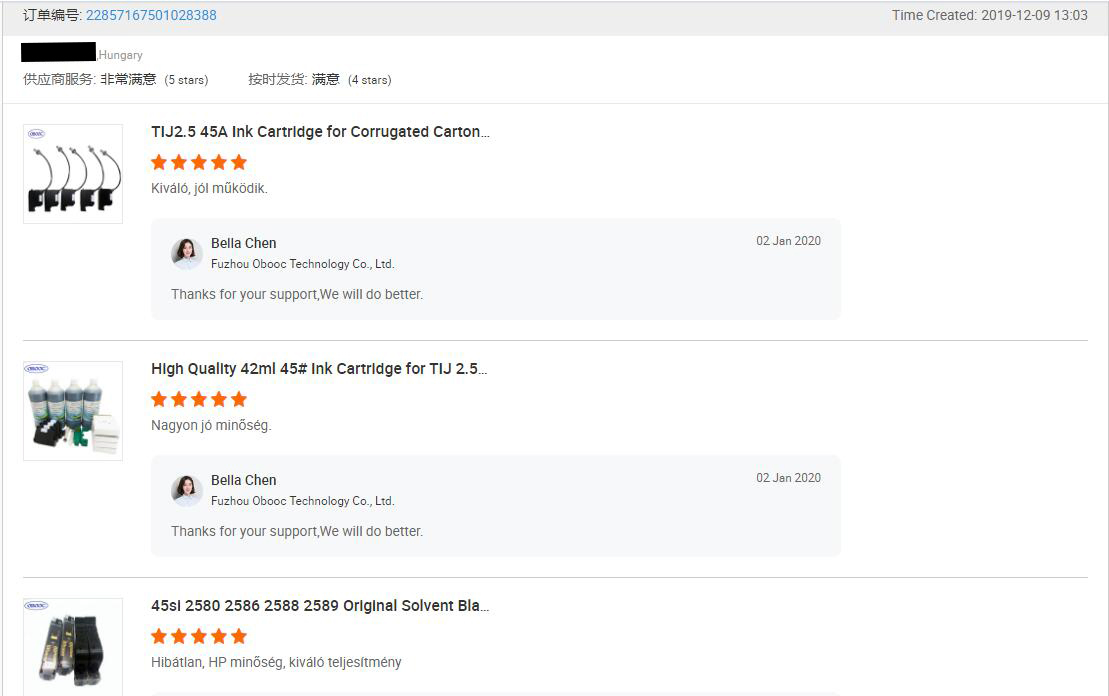This screenshot has height=696, width=1109.
Task: Open the 45si solvent cartridge thumbnail
Action: point(73,647)
